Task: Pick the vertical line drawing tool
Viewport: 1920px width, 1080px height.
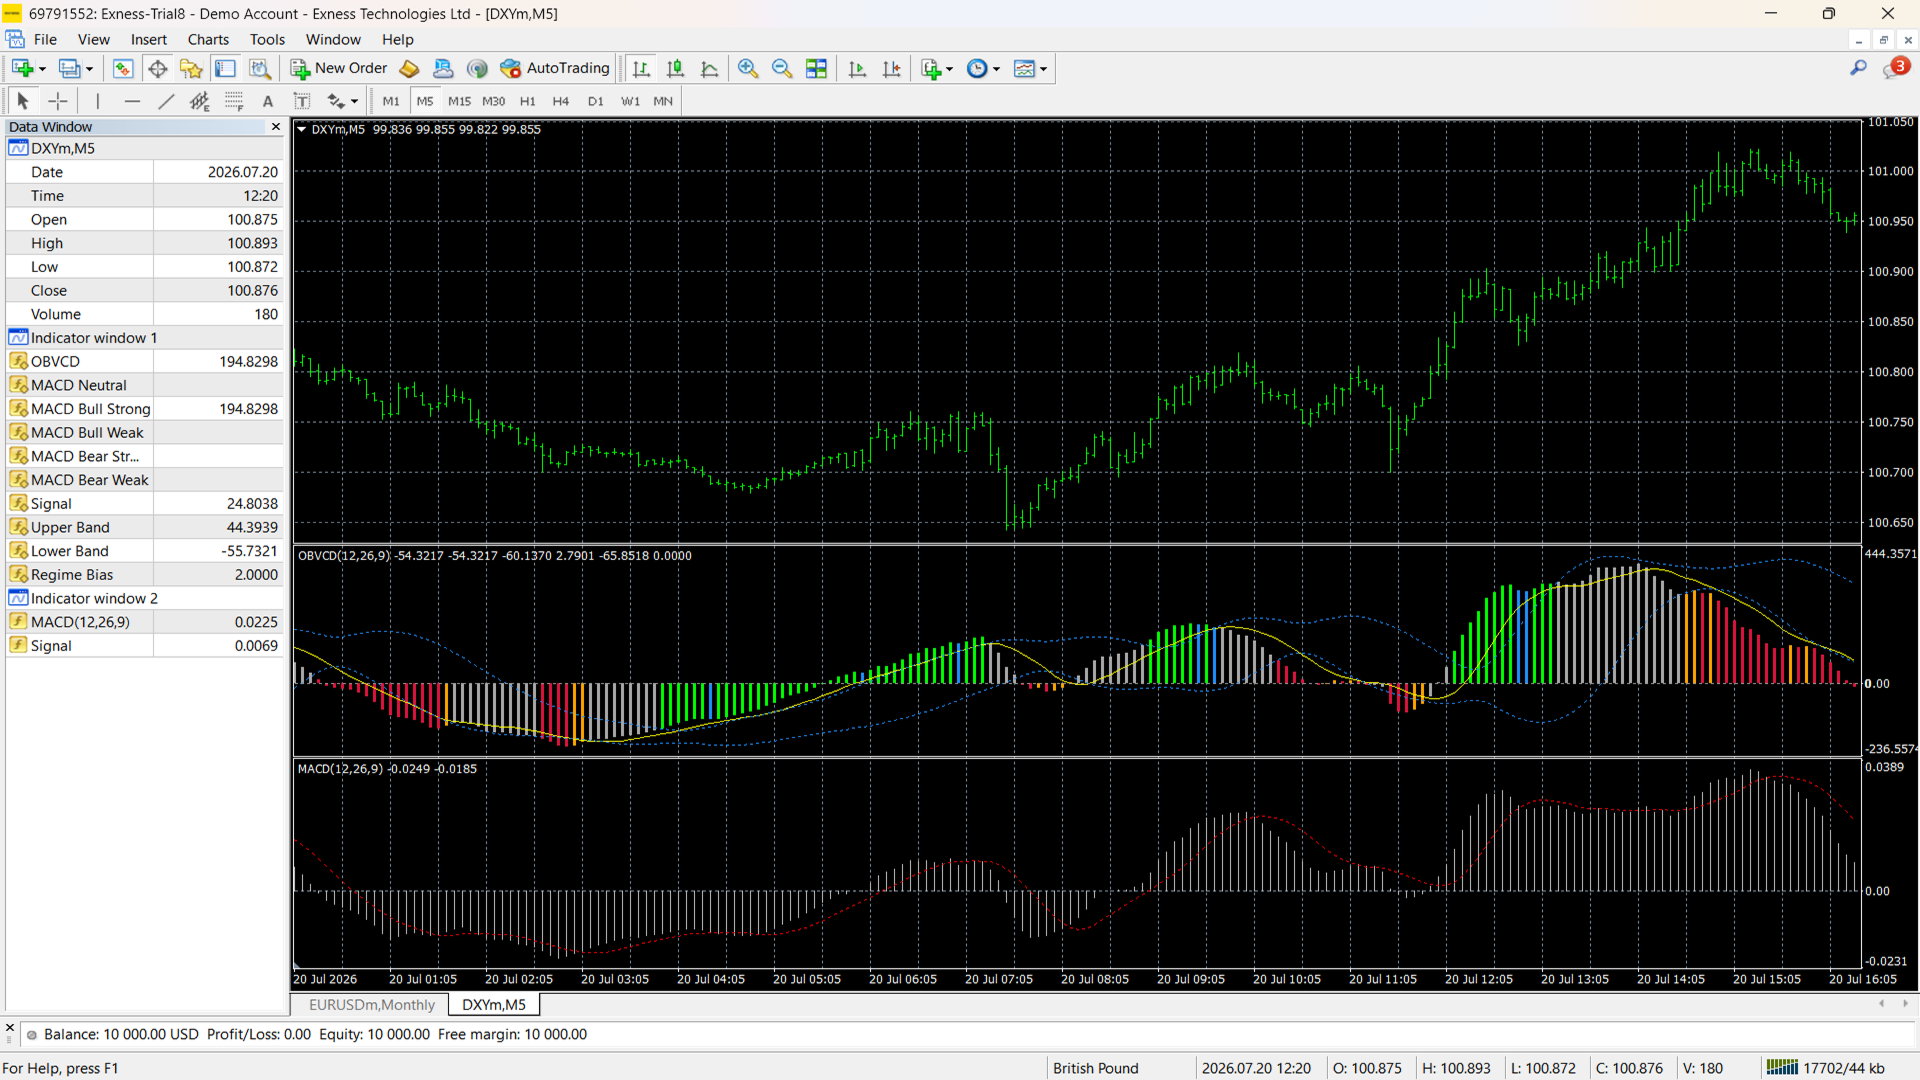Action: pos(97,101)
